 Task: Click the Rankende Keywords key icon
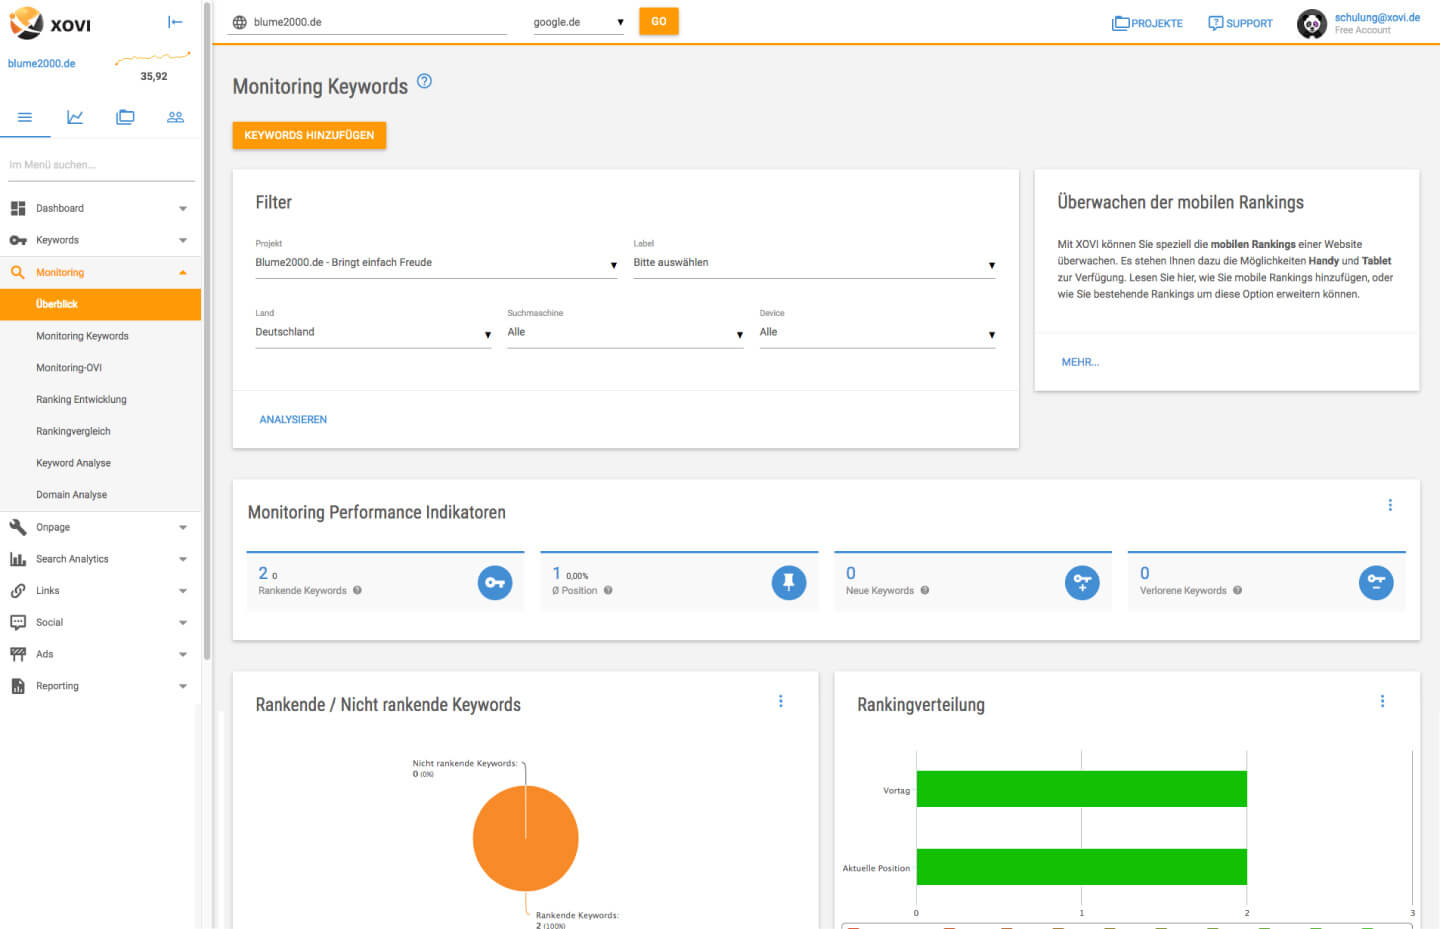pyautogui.click(x=495, y=583)
